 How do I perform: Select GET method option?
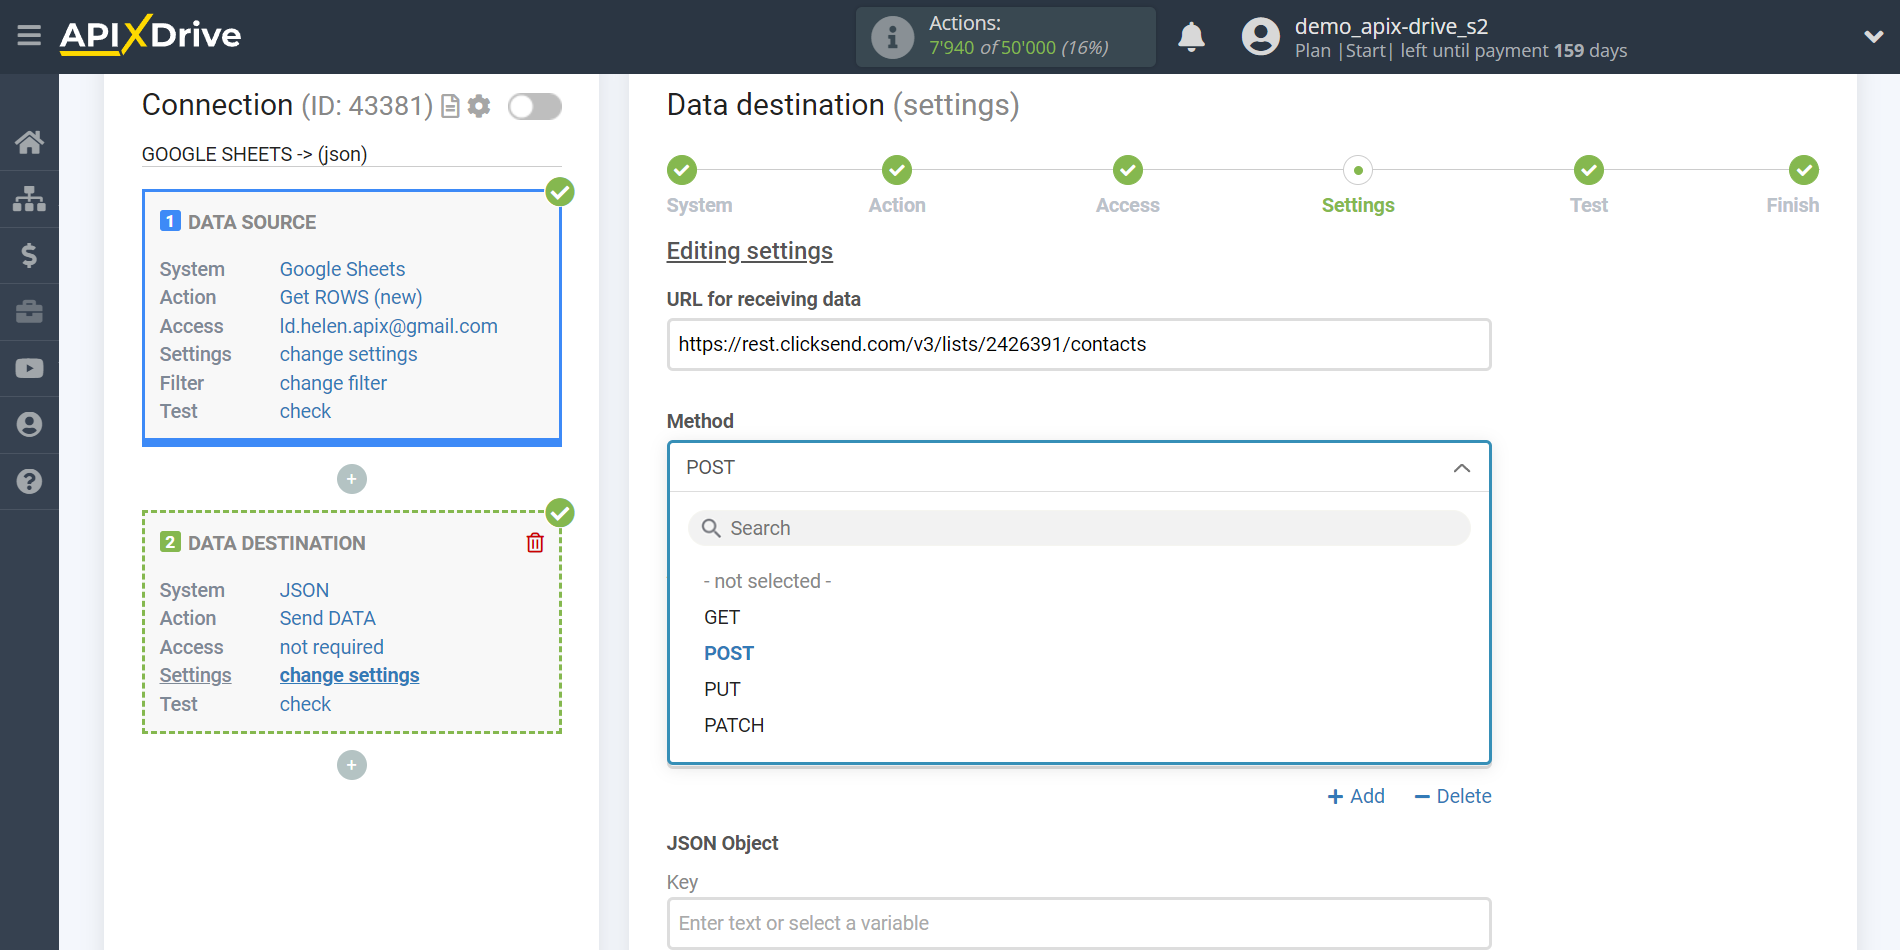tap(722, 617)
